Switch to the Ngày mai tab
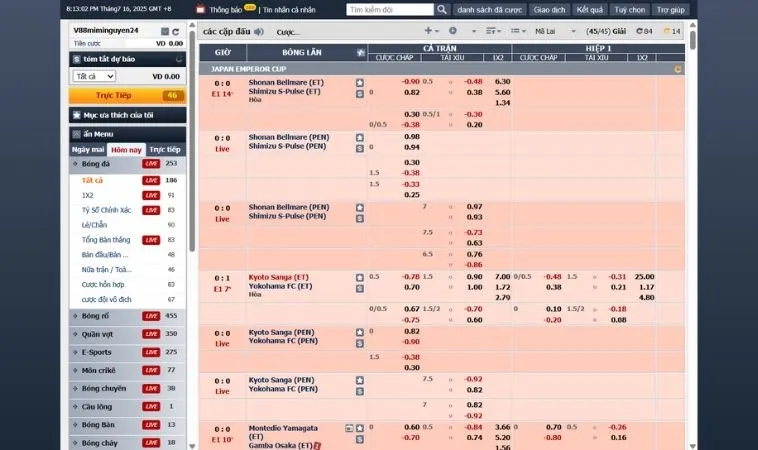 point(88,149)
